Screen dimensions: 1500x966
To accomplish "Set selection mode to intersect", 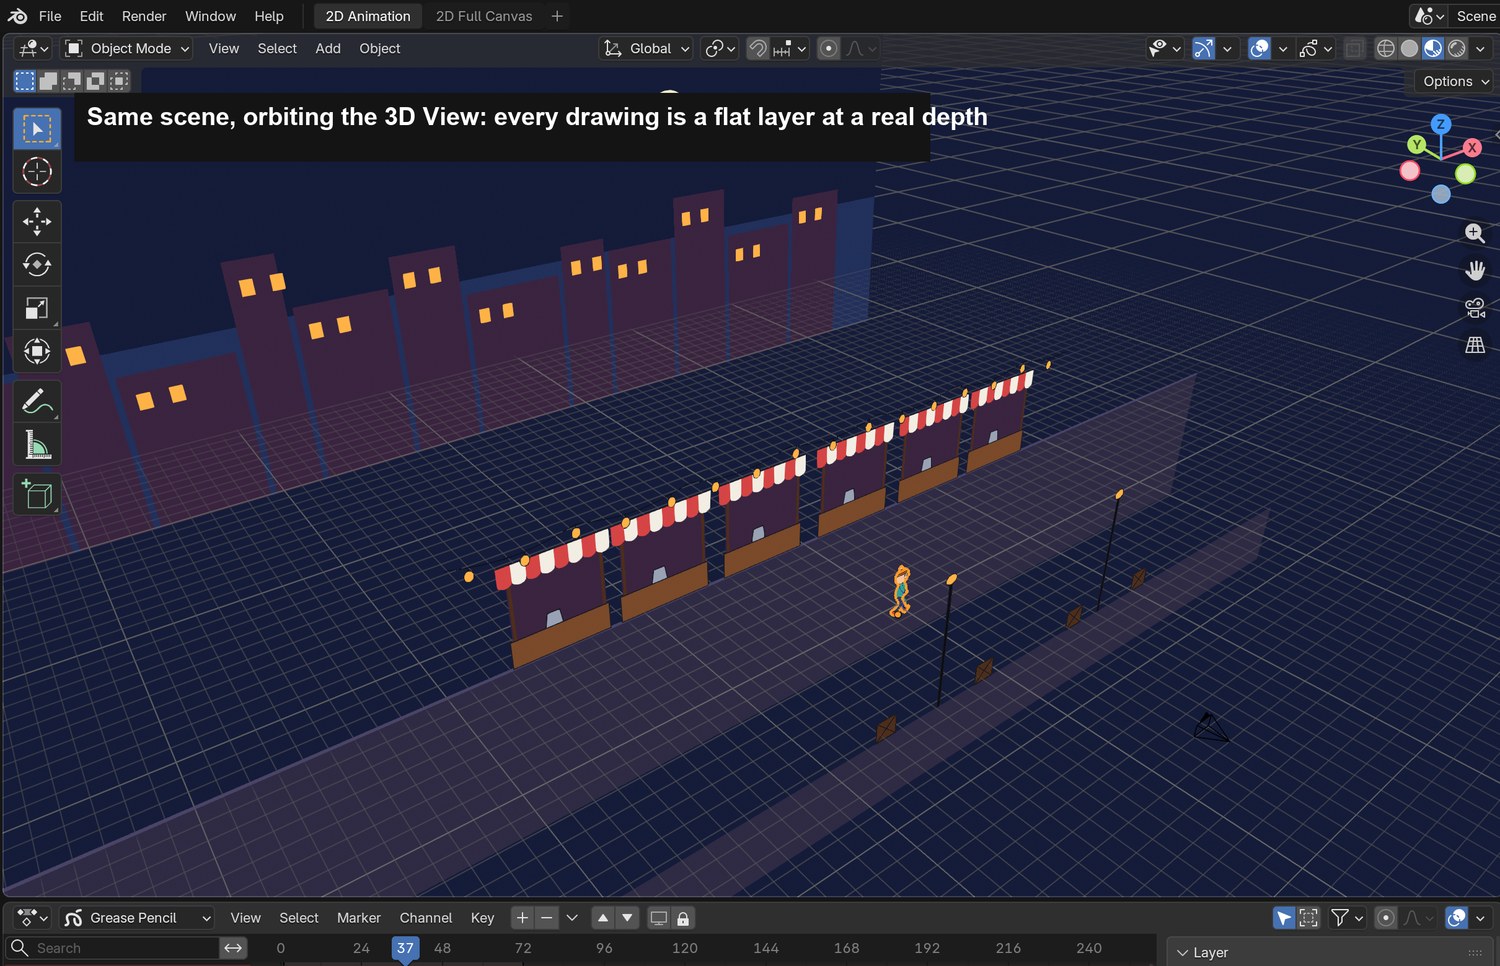I will click(x=119, y=81).
